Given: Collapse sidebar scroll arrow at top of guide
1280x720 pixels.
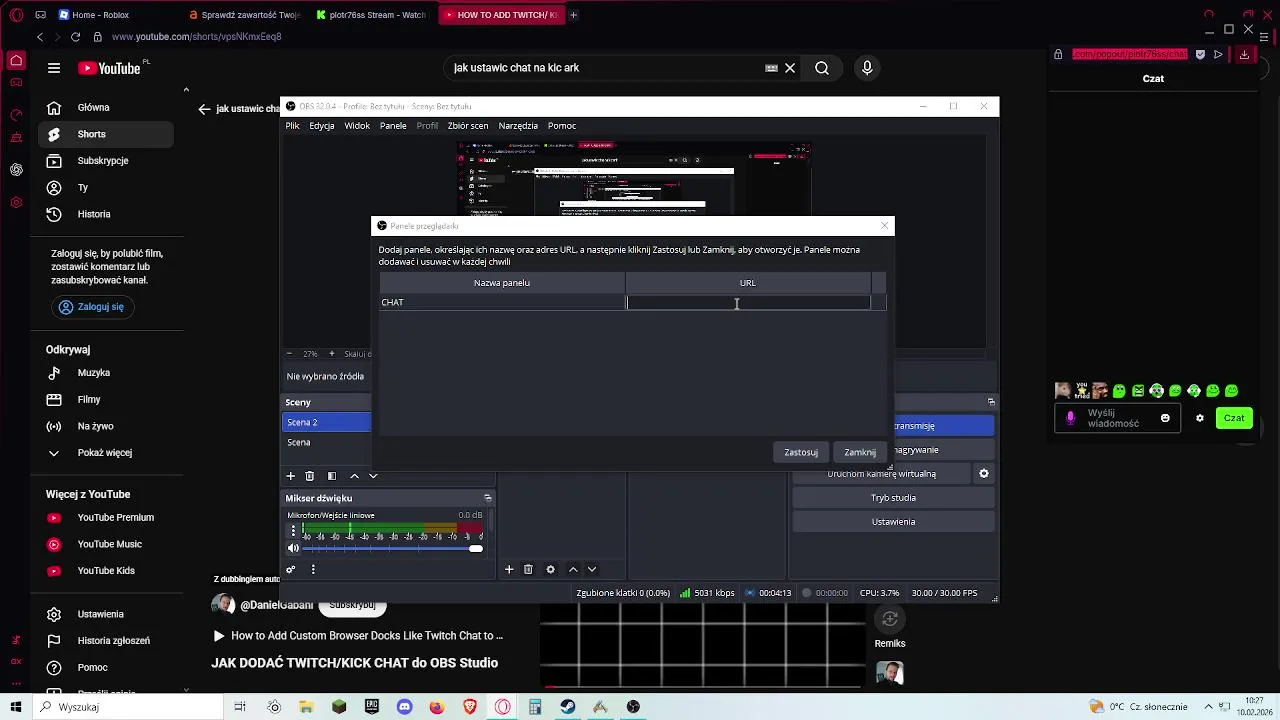Looking at the screenshot, I should point(186,90).
